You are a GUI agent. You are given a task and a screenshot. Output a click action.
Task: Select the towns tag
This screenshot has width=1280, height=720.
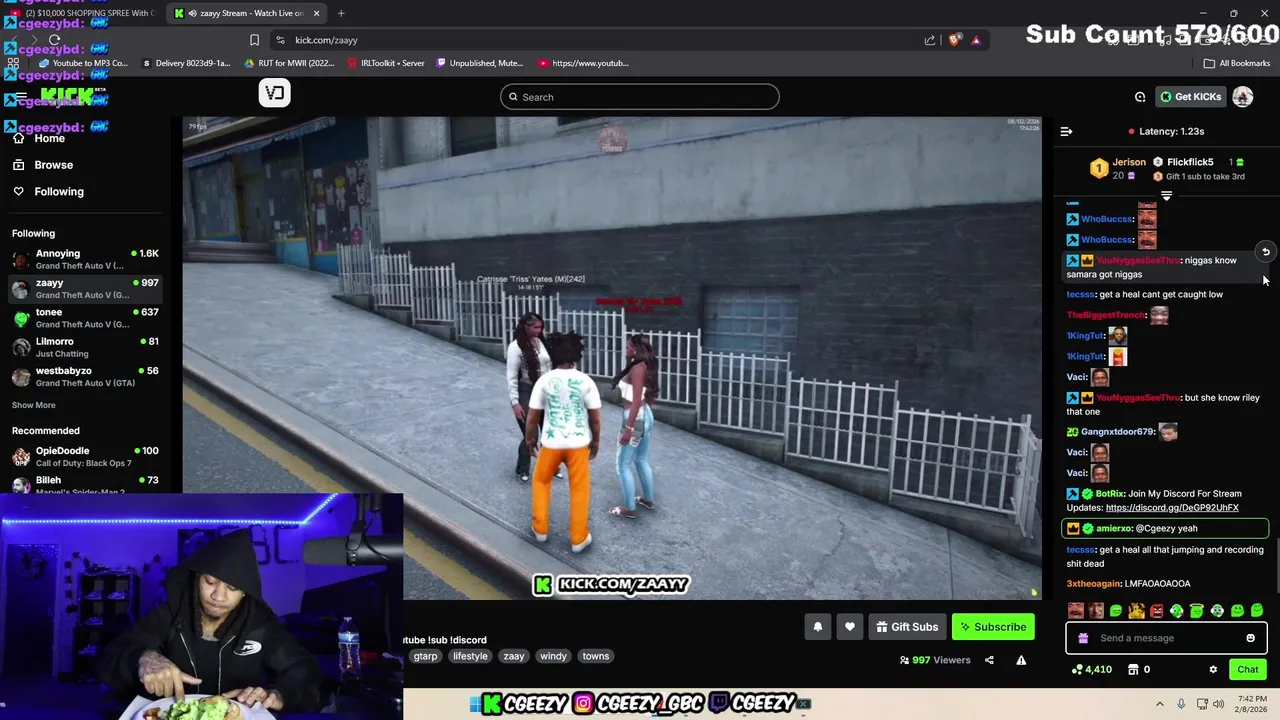(596, 656)
